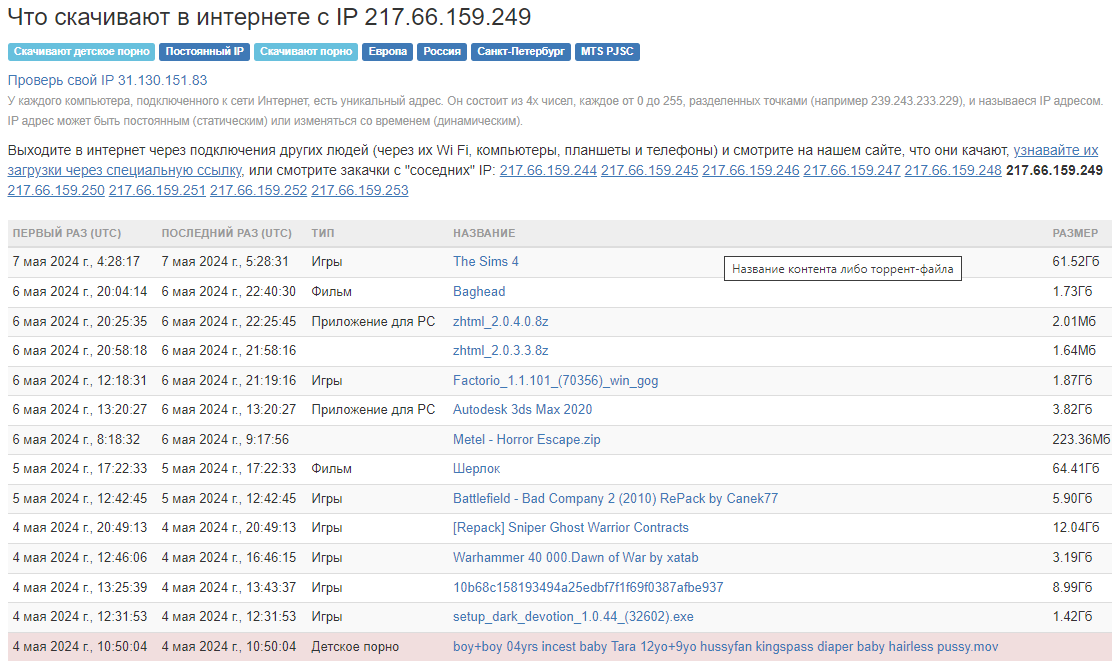Screen dimensions: 1112x661
Task: Click first-seen time 7 мая 2024 г., 4:28:17
Action: click(76, 262)
